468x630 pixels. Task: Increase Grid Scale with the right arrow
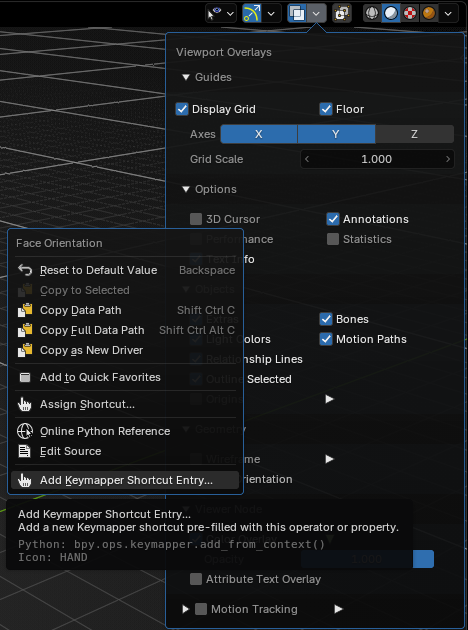(448, 159)
